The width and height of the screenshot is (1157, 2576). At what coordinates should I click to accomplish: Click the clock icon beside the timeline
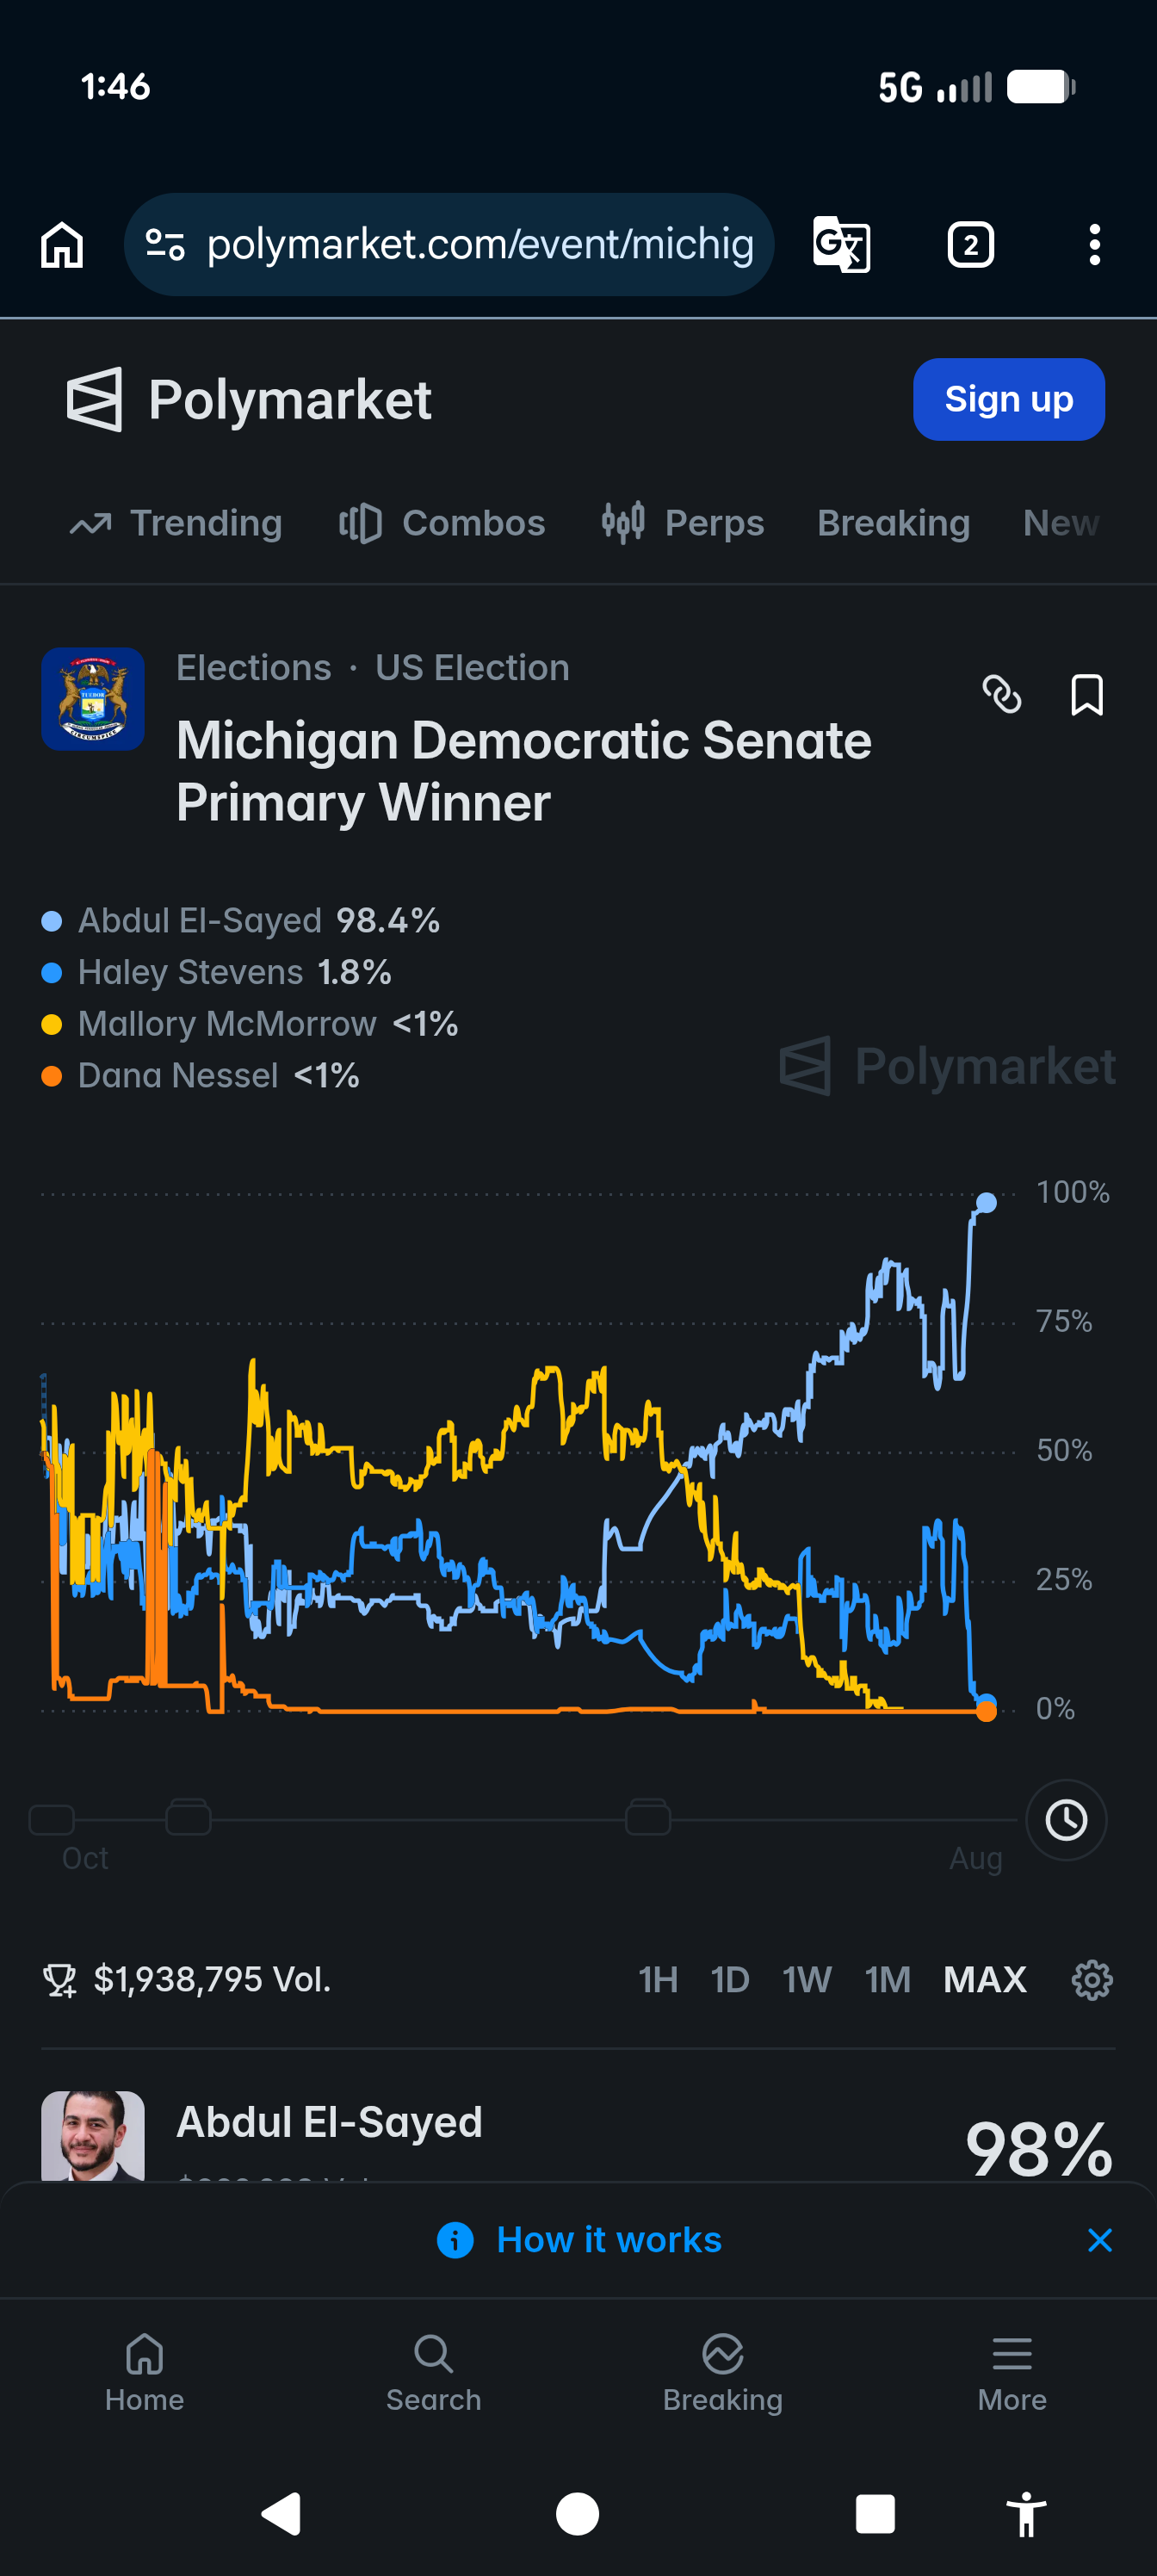[1066, 1819]
